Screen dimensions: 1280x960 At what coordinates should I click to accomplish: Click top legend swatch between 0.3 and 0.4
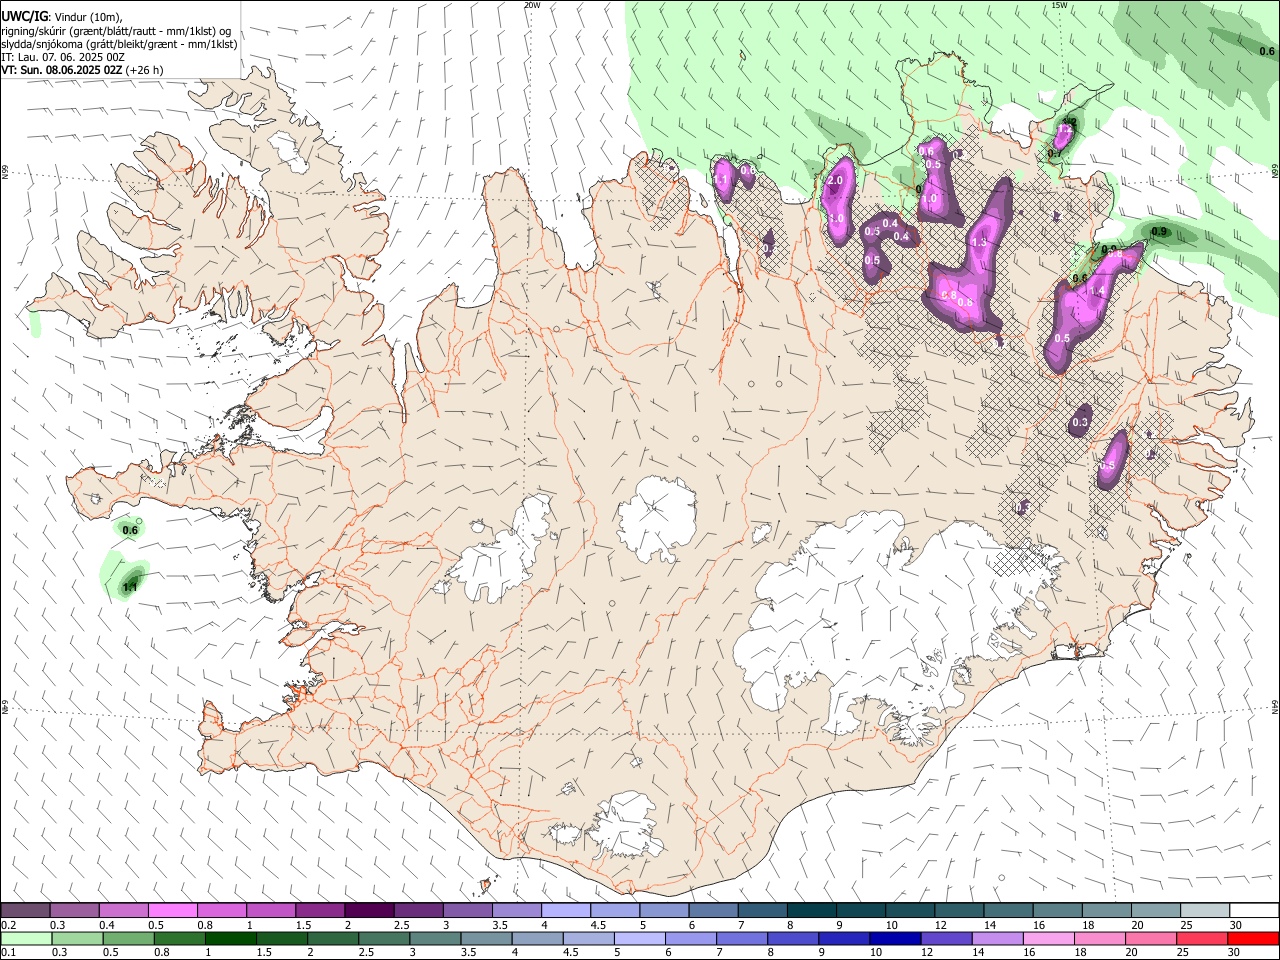pos(74,910)
